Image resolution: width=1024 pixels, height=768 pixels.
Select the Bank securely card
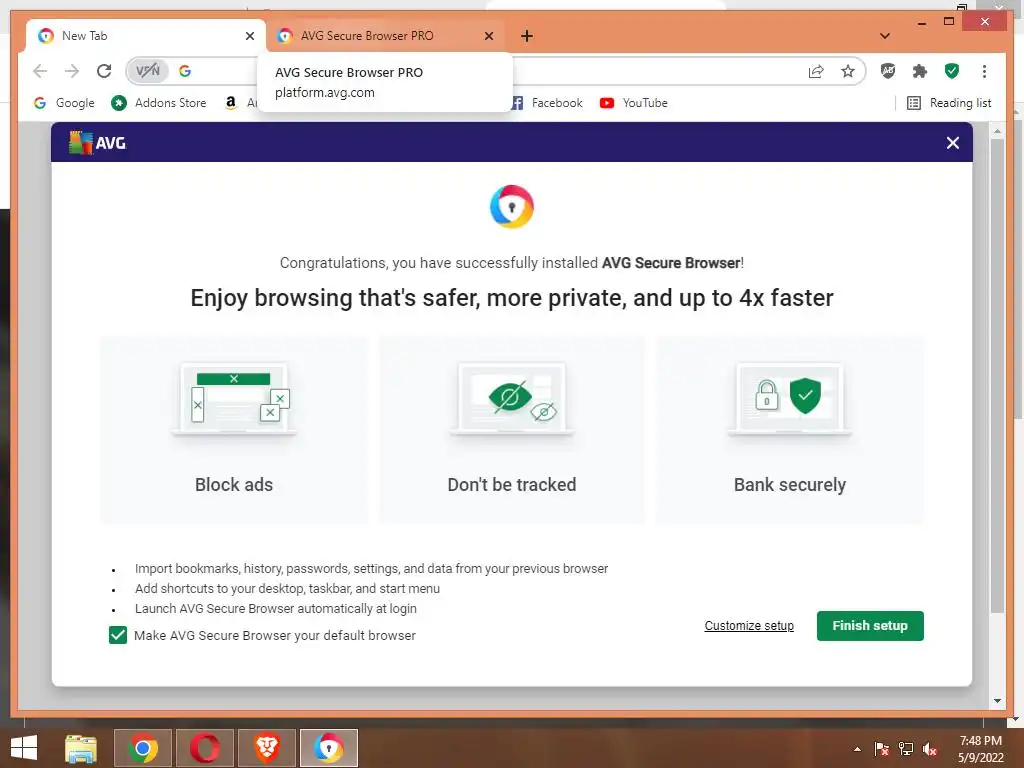point(790,430)
